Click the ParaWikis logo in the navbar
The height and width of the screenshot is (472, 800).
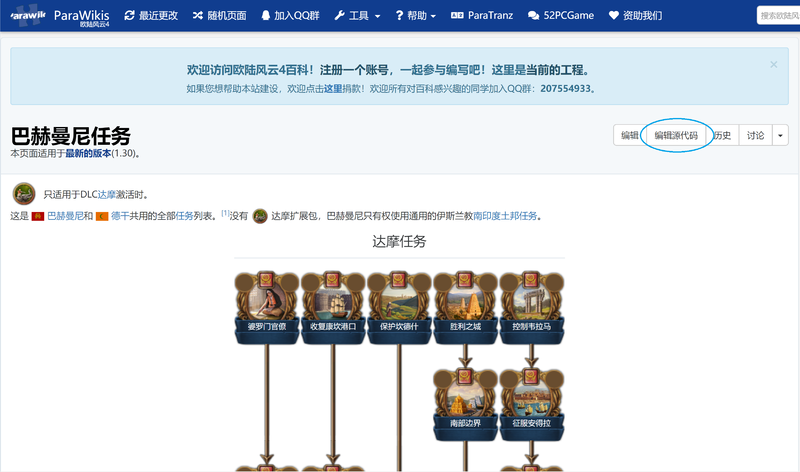pyautogui.click(x=60, y=15)
